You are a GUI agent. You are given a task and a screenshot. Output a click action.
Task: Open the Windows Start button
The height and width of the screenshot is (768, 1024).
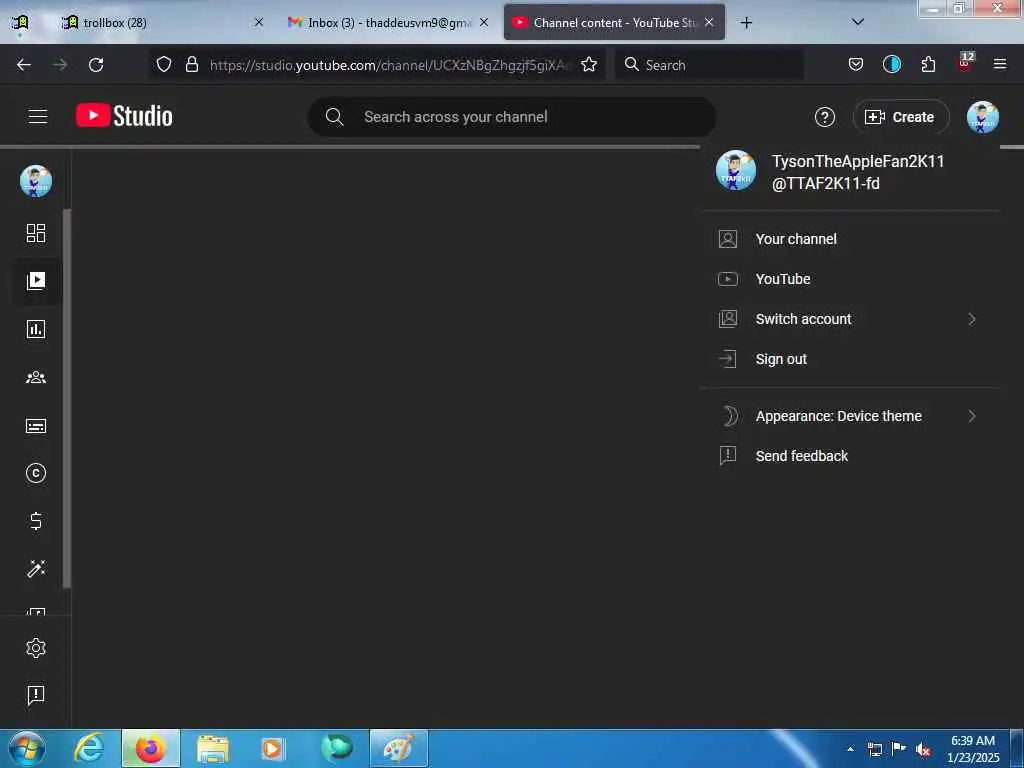27,748
